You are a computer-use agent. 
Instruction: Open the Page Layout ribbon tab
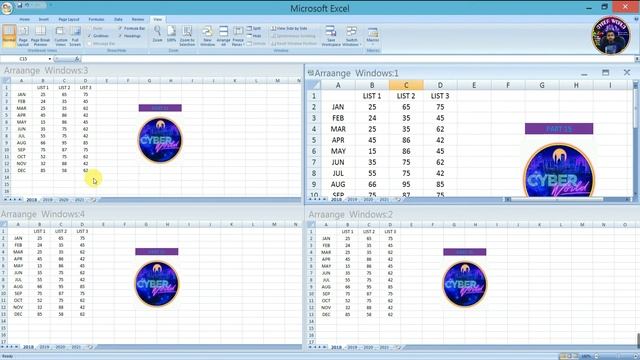point(69,19)
